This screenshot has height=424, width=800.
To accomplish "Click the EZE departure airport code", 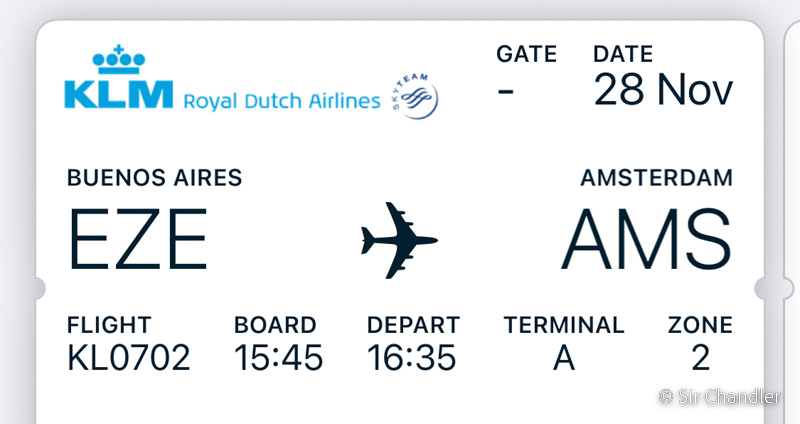I will coord(138,239).
